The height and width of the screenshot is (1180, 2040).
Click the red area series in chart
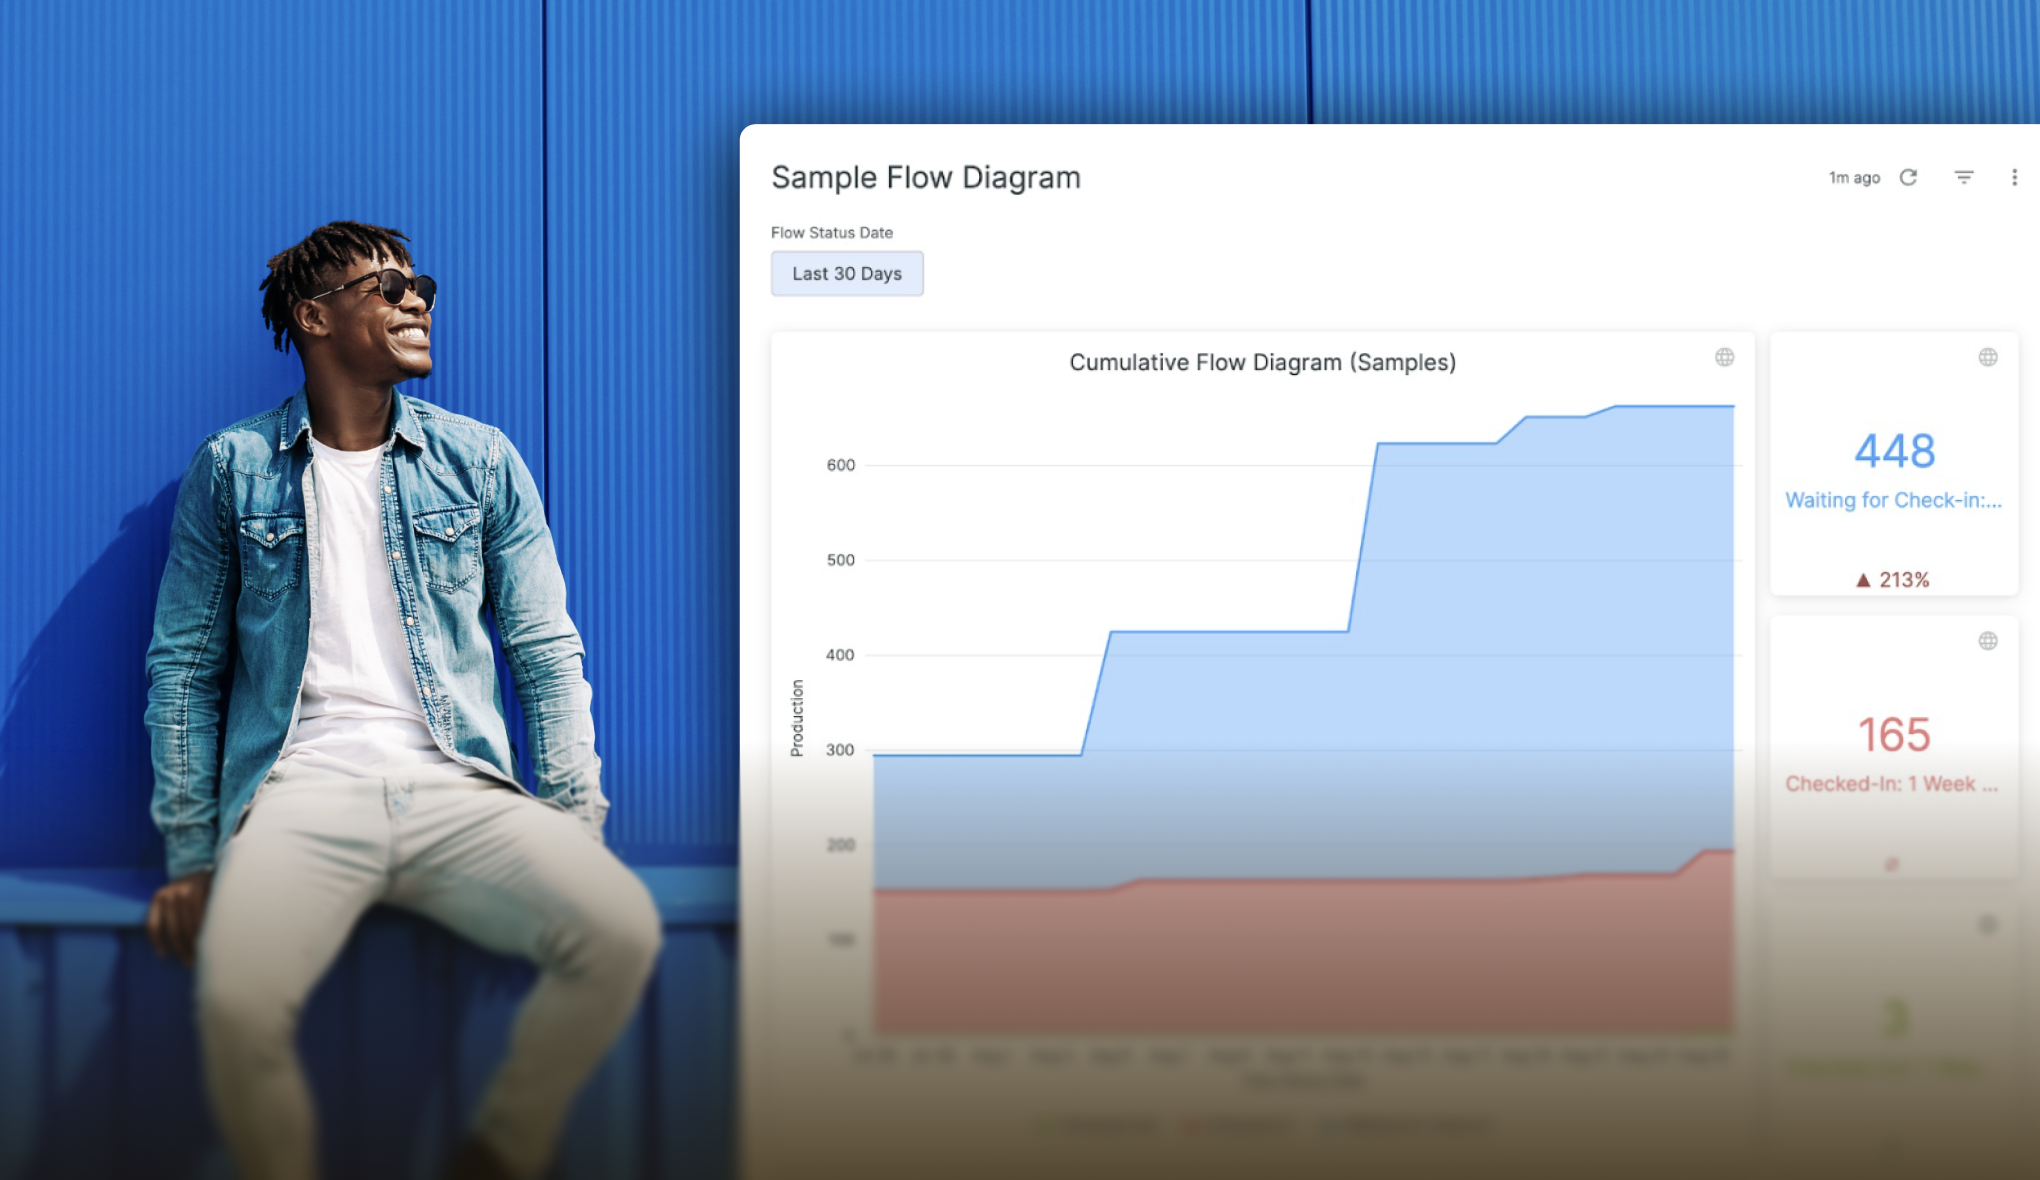[x=1300, y=960]
